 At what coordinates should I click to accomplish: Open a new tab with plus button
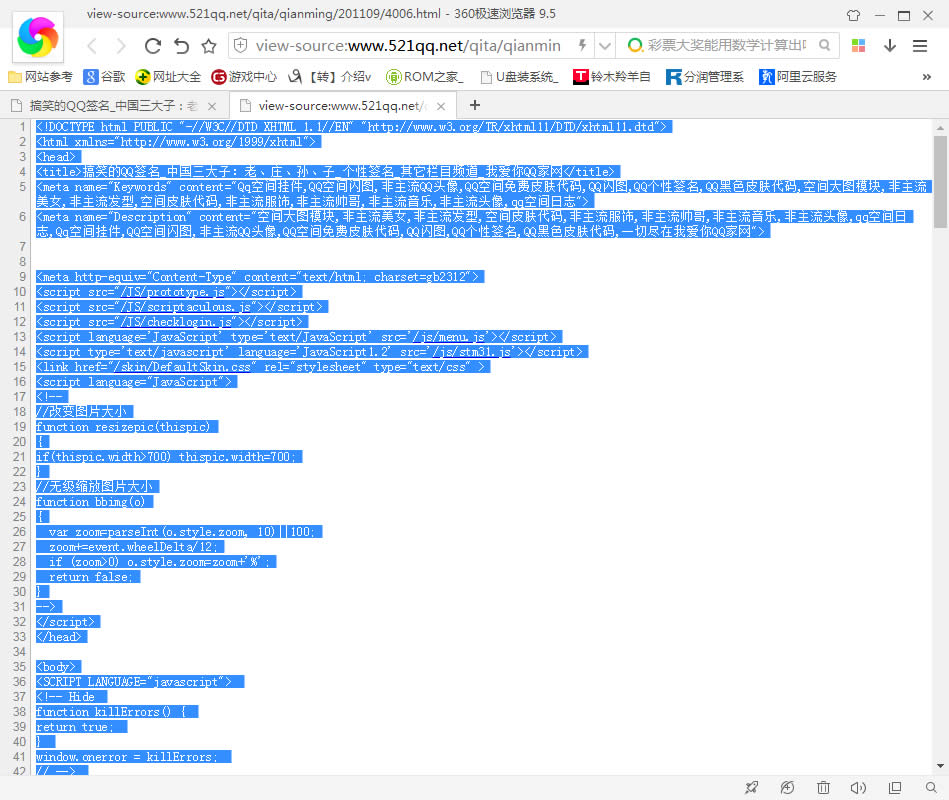tap(474, 105)
